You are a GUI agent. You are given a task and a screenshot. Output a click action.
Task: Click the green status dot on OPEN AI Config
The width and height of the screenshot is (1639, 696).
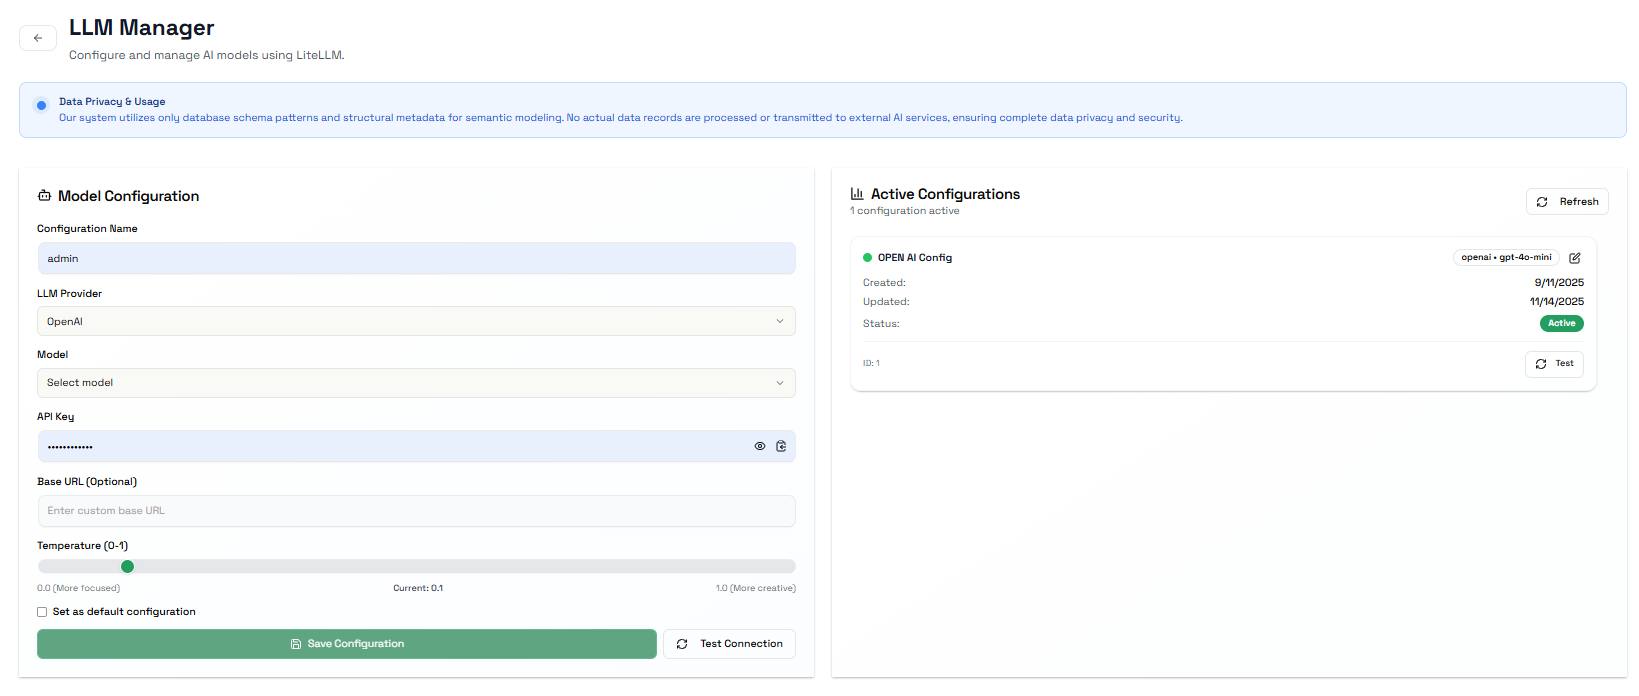867,258
